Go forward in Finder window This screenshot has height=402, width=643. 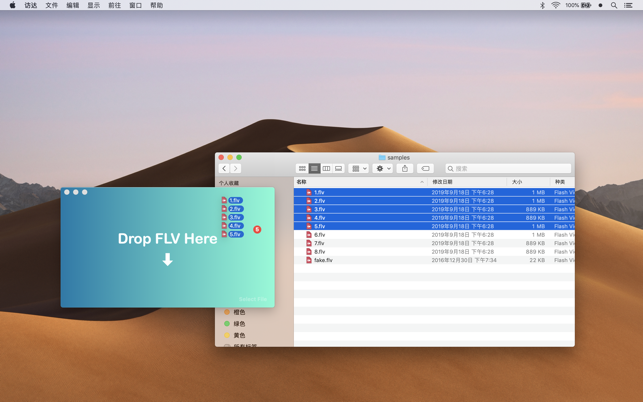[x=235, y=169]
